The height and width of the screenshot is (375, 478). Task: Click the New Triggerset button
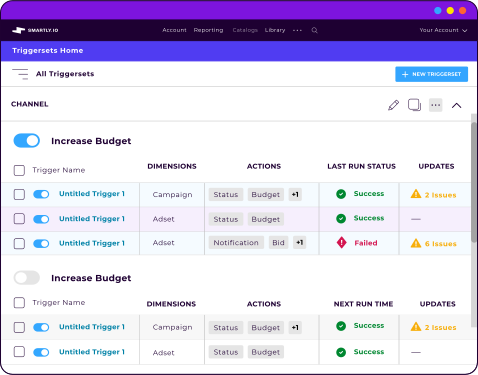[x=432, y=74]
